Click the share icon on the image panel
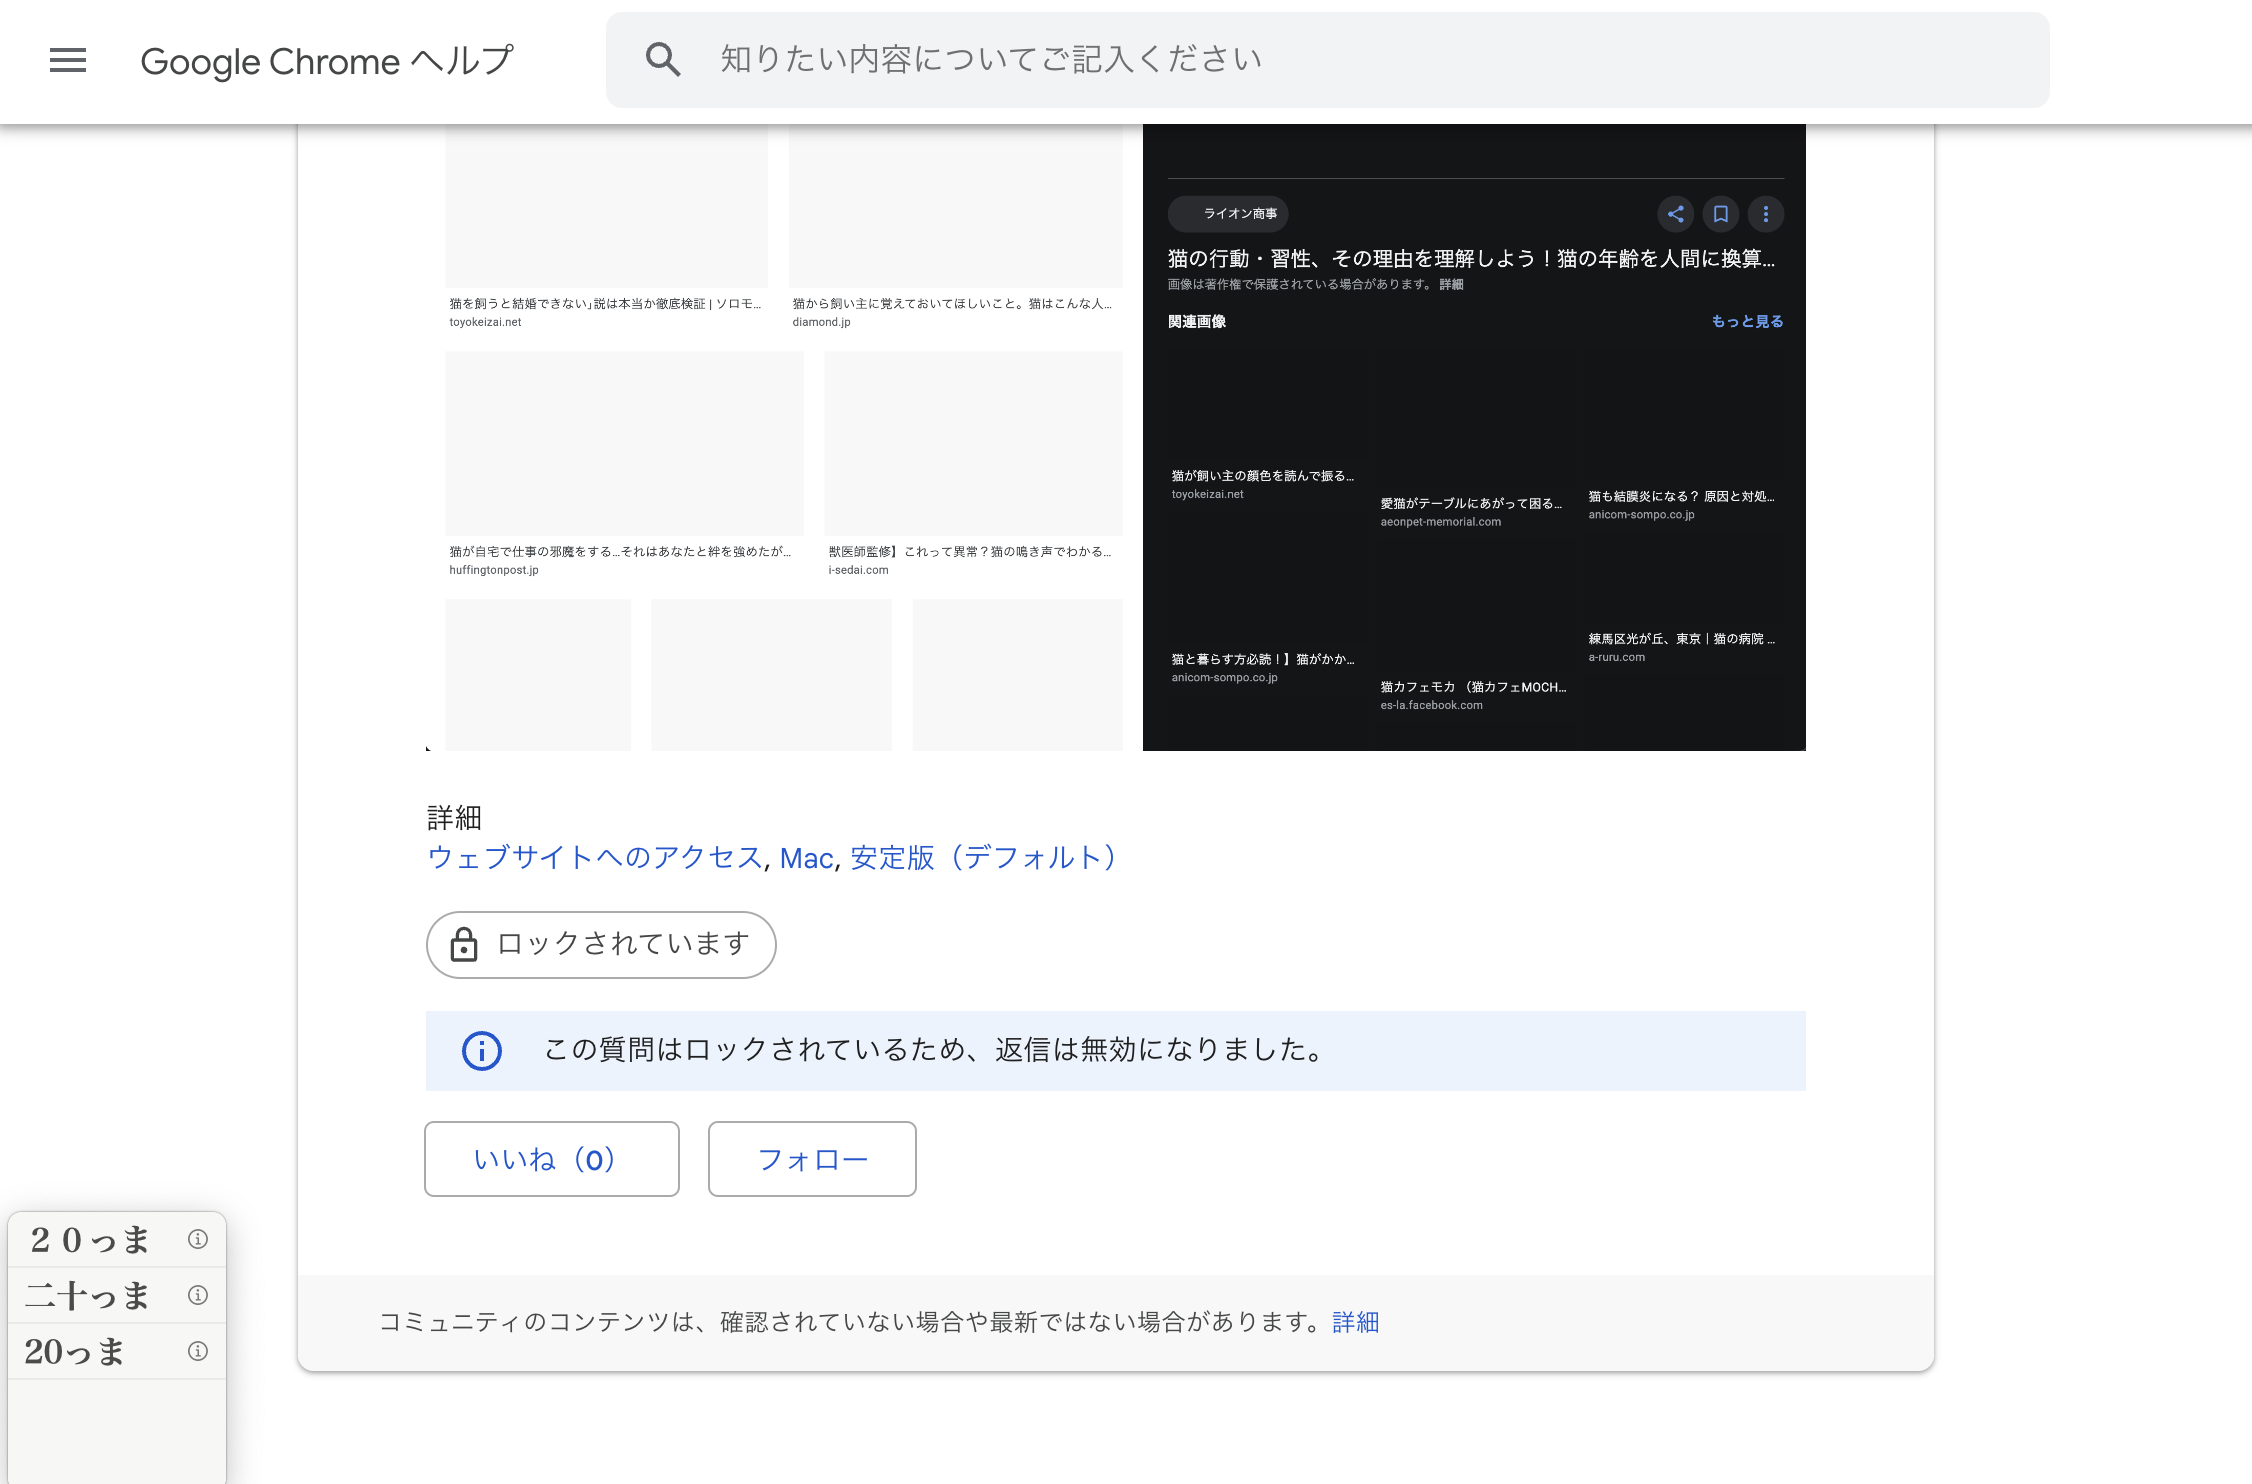This screenshot has height=1484, width=2252. pyautogui.click(x=1675, y=214)
